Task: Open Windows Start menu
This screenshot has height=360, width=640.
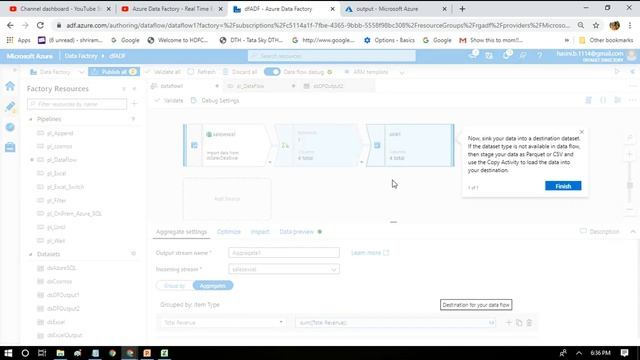Action: (8, 353)
